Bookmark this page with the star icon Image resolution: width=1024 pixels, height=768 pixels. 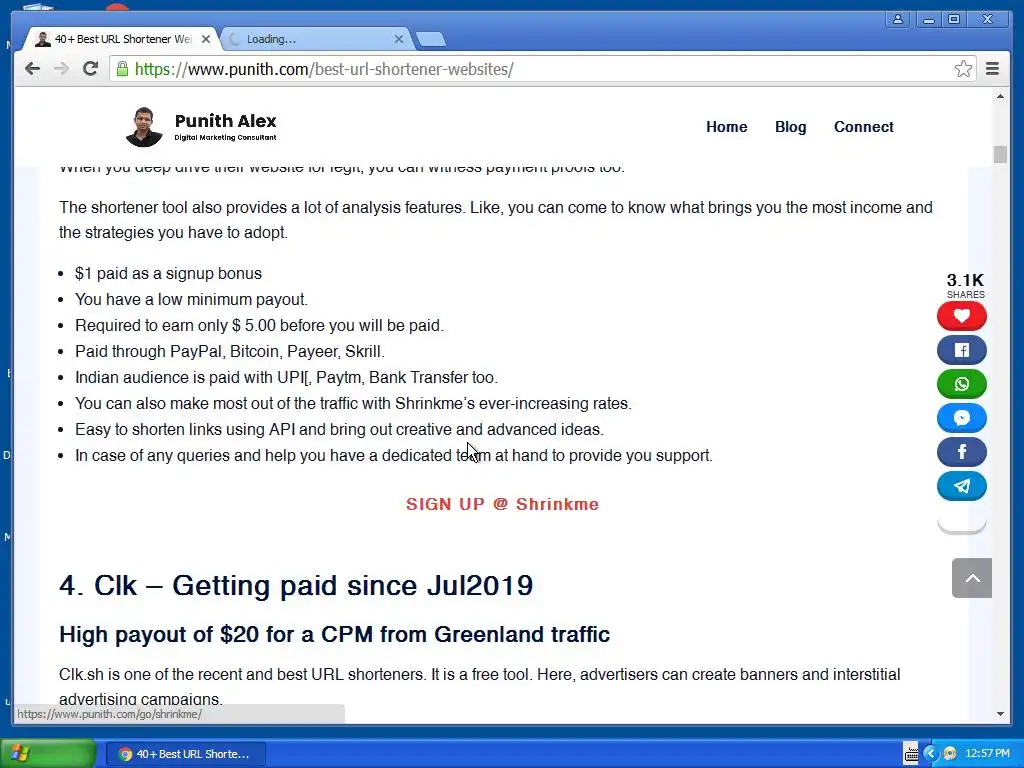(x=963, y=69)
